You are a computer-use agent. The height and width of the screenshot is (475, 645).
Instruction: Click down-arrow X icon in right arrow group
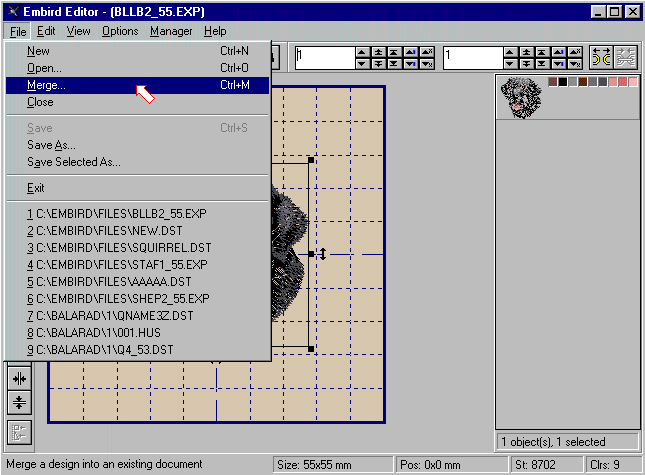(575, 63)
